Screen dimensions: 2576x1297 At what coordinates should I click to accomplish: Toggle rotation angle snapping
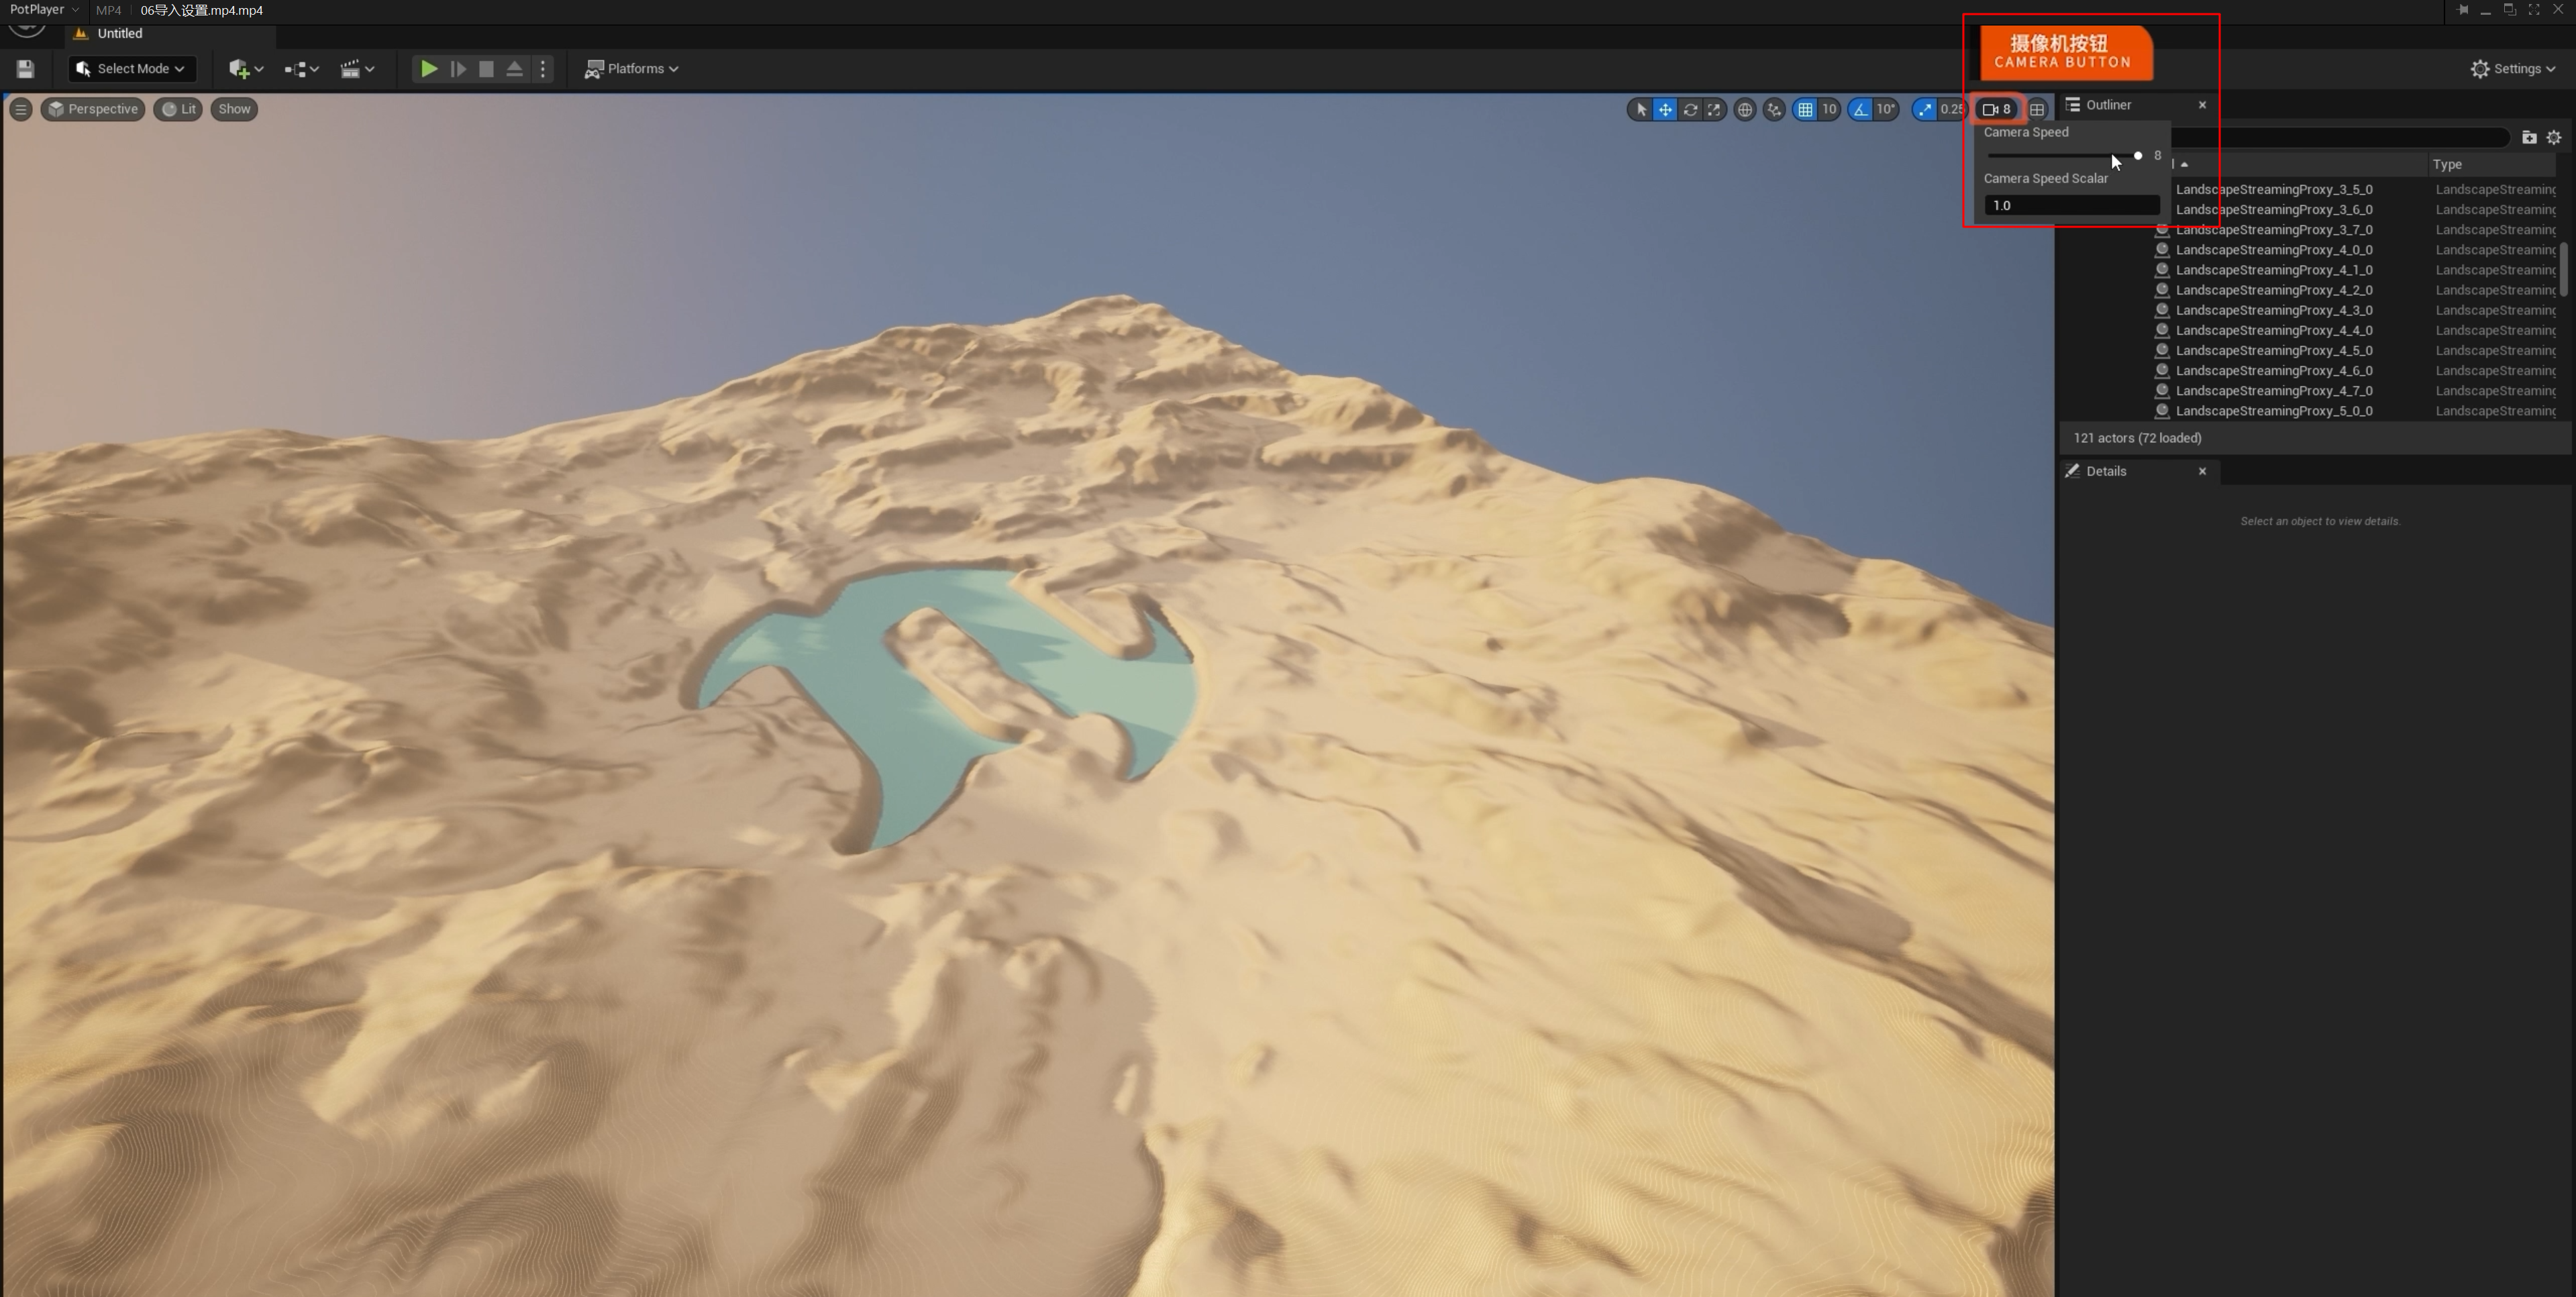pyautogui.click(x=1860, y=110)
